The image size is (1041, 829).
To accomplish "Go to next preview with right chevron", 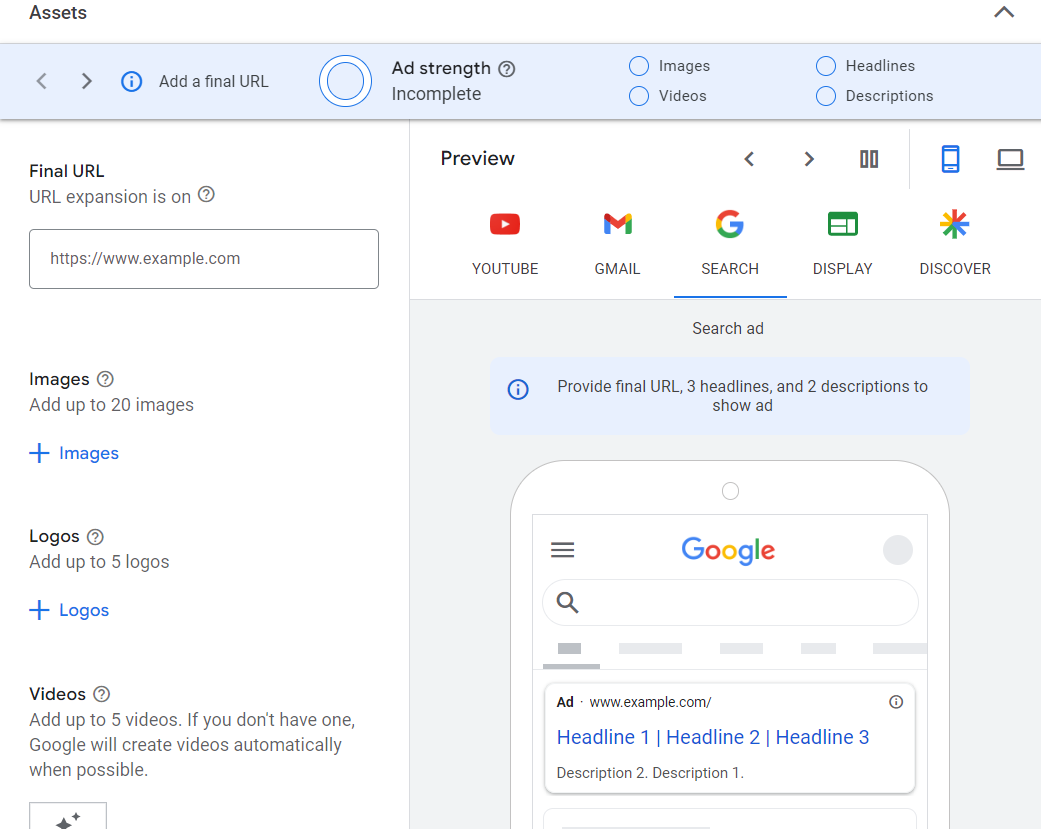I will pyautogui.click(x=809, y=159).
